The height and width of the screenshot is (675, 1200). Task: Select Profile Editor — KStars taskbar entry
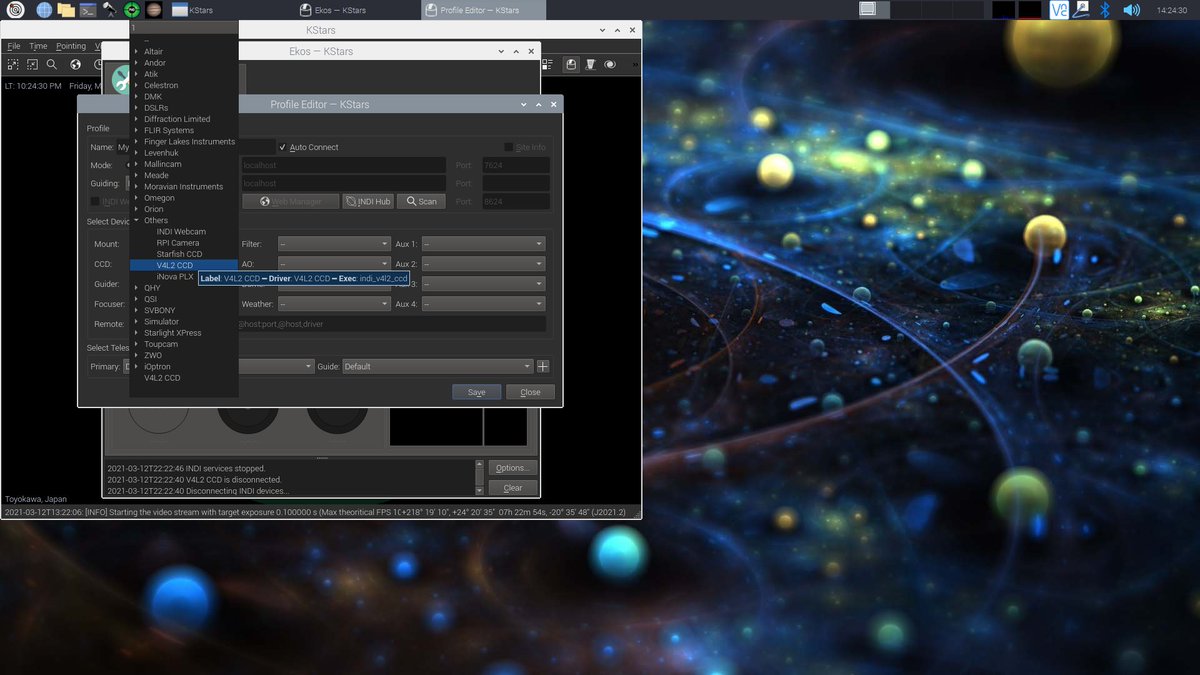tap(483, 10)
